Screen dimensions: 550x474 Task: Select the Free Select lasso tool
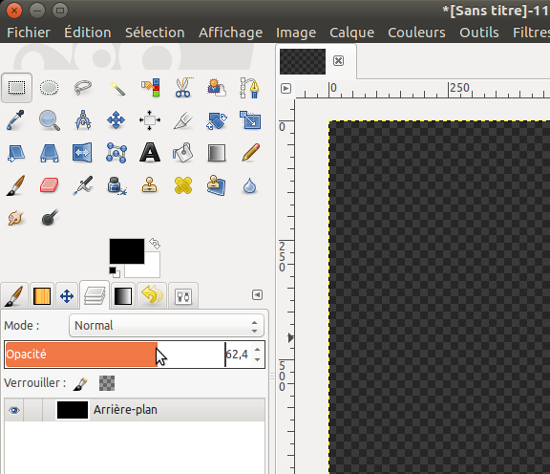82,87
